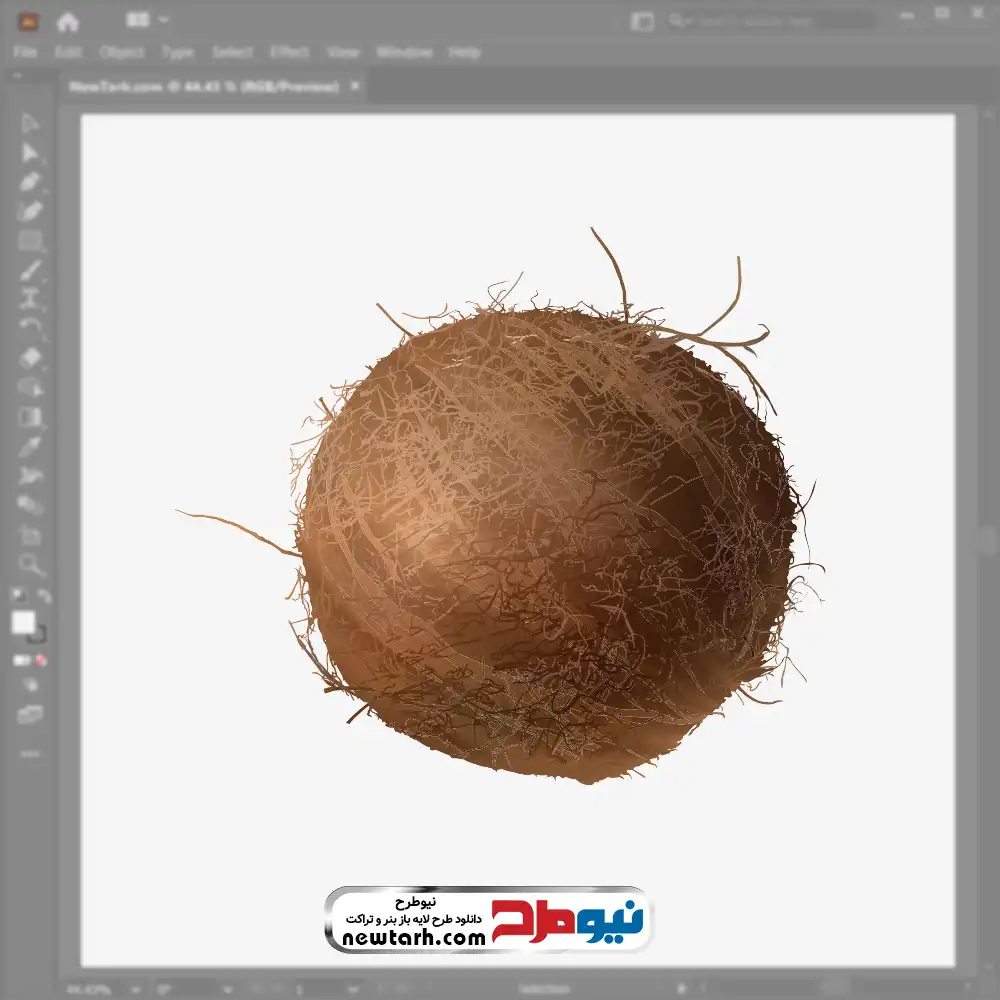Go to the Home screen

coord(68,20)
